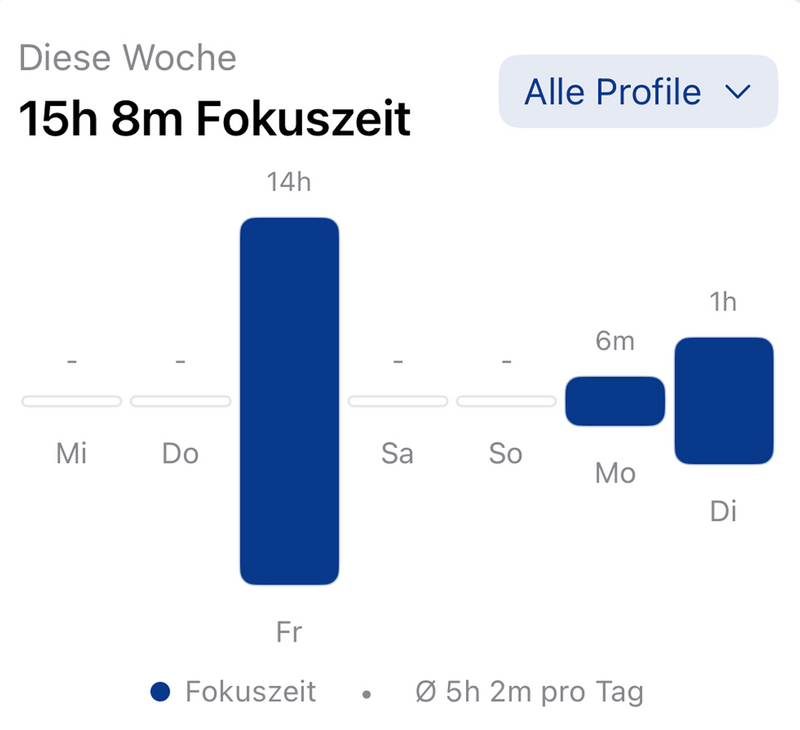The width and height of the screenshot is (800, 730).
Task: Click the chevron next to Alle Profile
Action: pyautogui.click(x=739, y=91)
